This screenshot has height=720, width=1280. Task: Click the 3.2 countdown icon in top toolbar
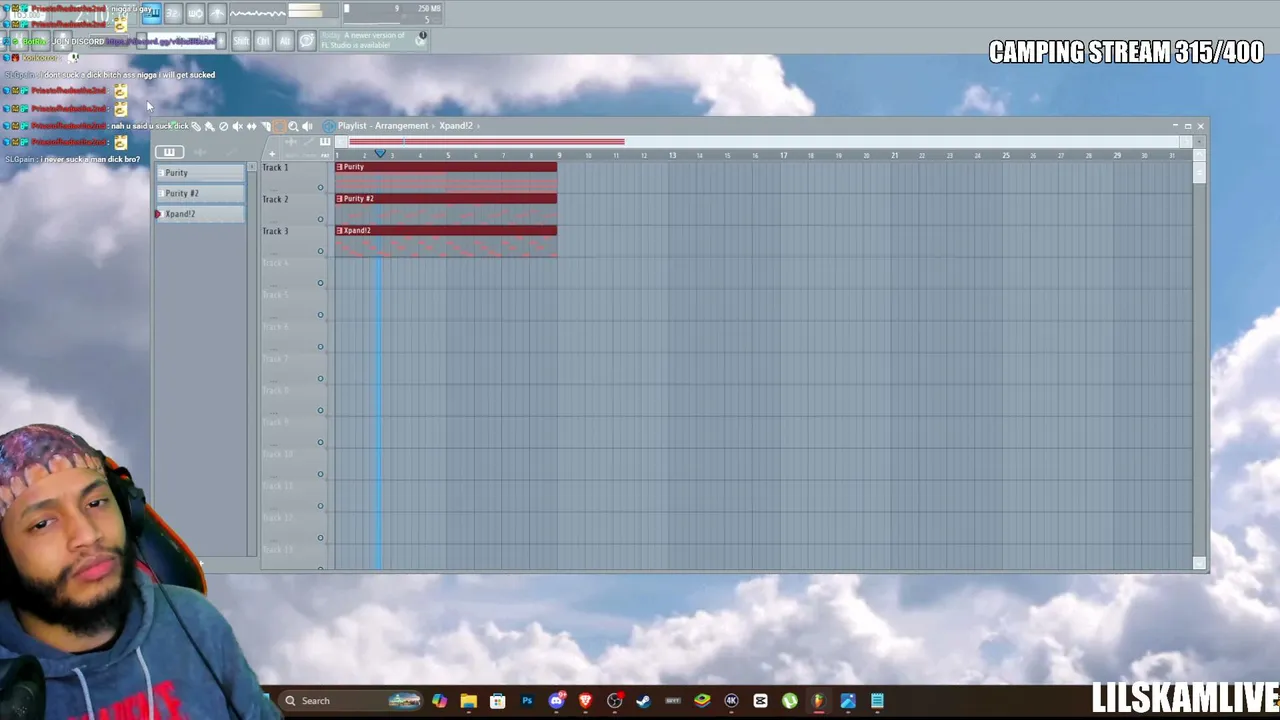click(173, 13)
